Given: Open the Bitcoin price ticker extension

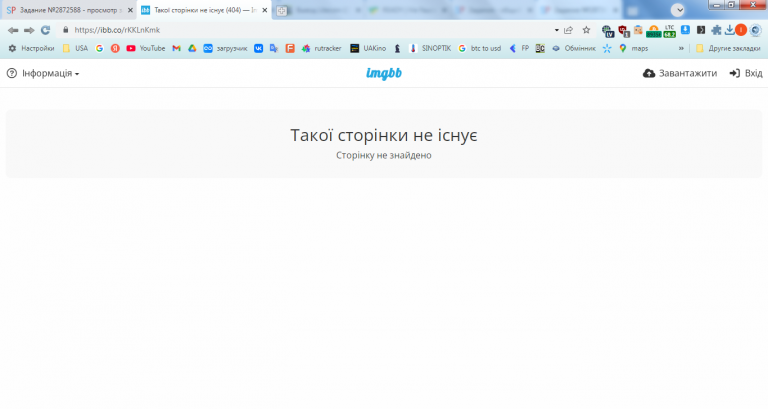Looking at the screenshot, I should tap(653, 31).
